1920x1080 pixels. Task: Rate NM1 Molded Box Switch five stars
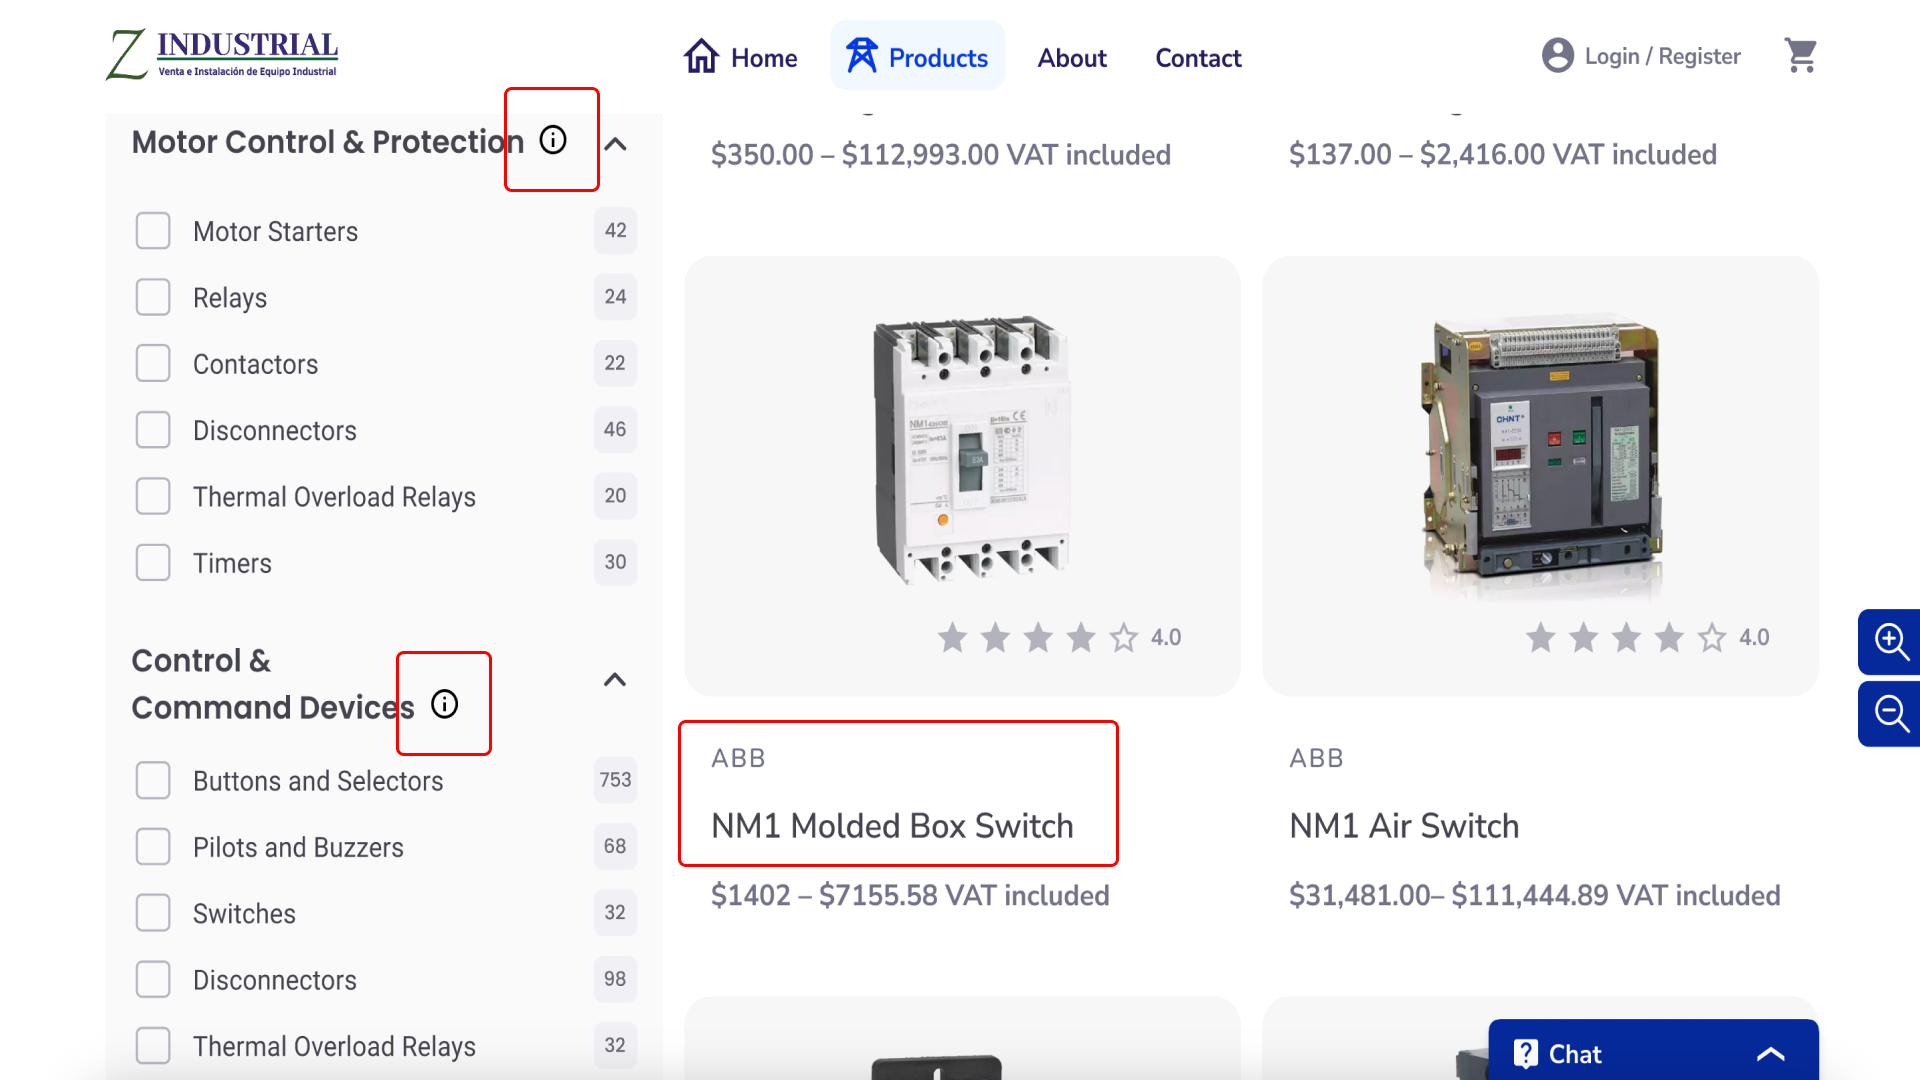point(1123,638)
